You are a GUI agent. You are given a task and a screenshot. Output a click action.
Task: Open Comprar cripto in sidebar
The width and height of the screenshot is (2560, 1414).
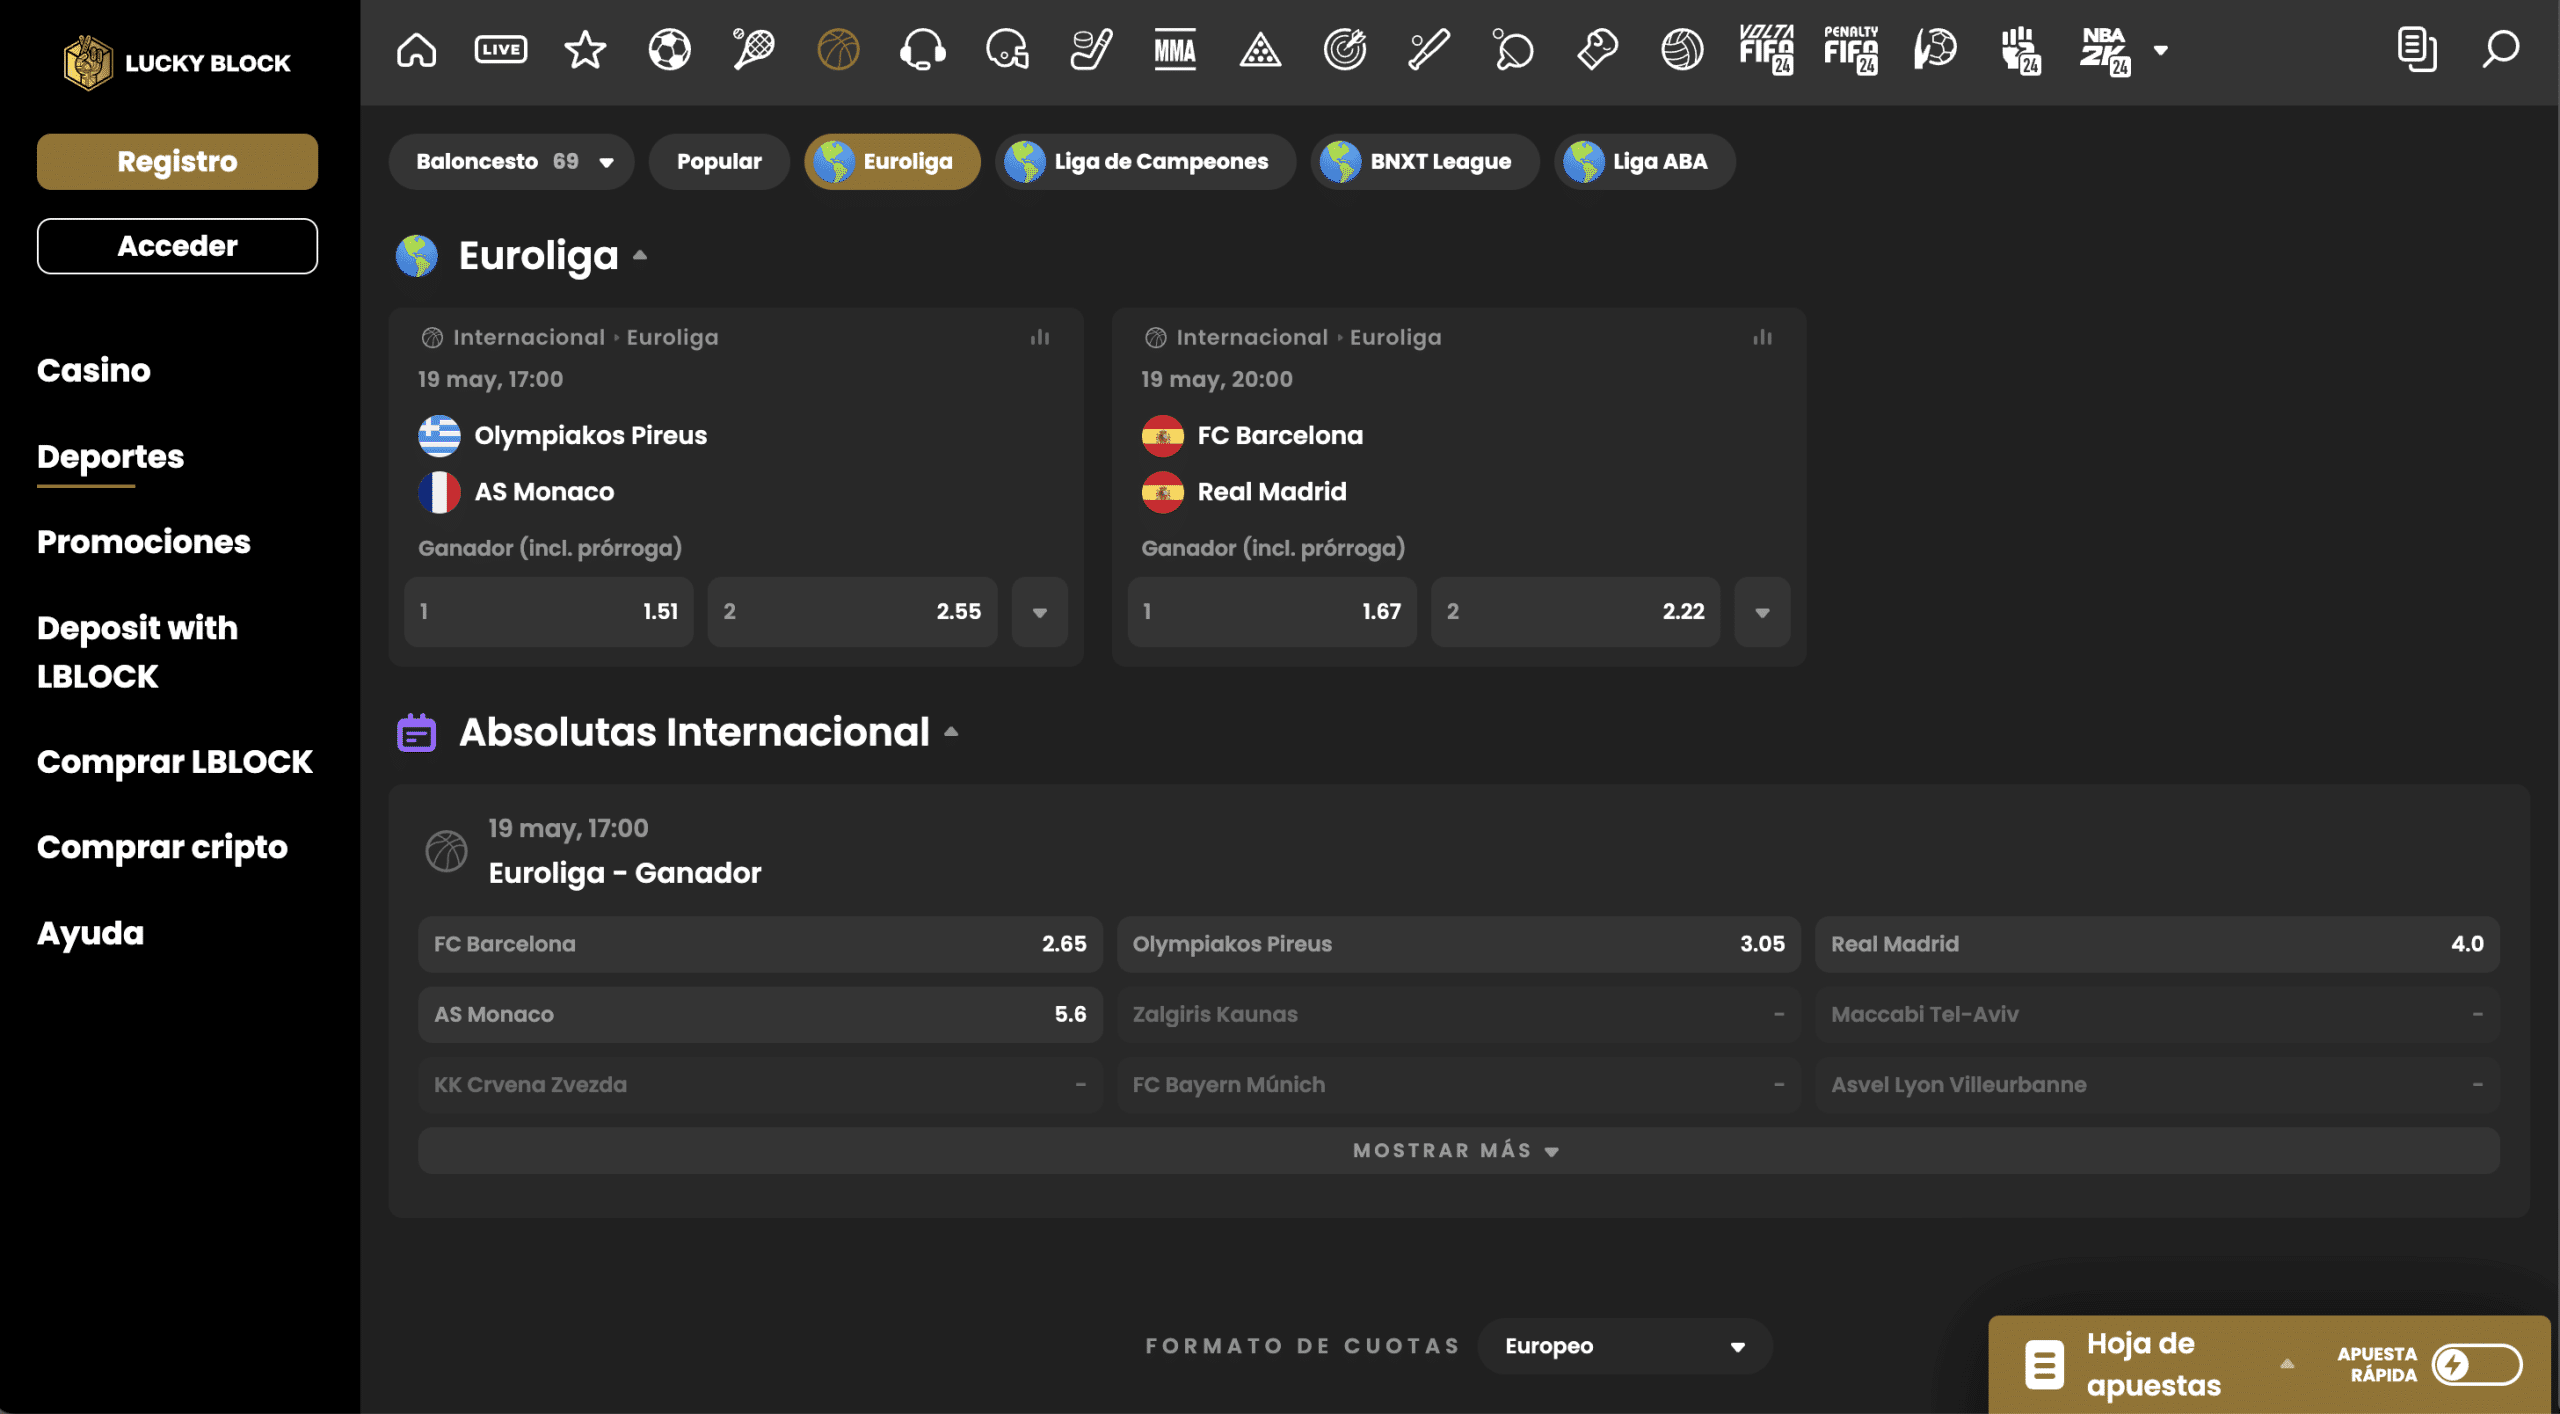tap(162, 847)
